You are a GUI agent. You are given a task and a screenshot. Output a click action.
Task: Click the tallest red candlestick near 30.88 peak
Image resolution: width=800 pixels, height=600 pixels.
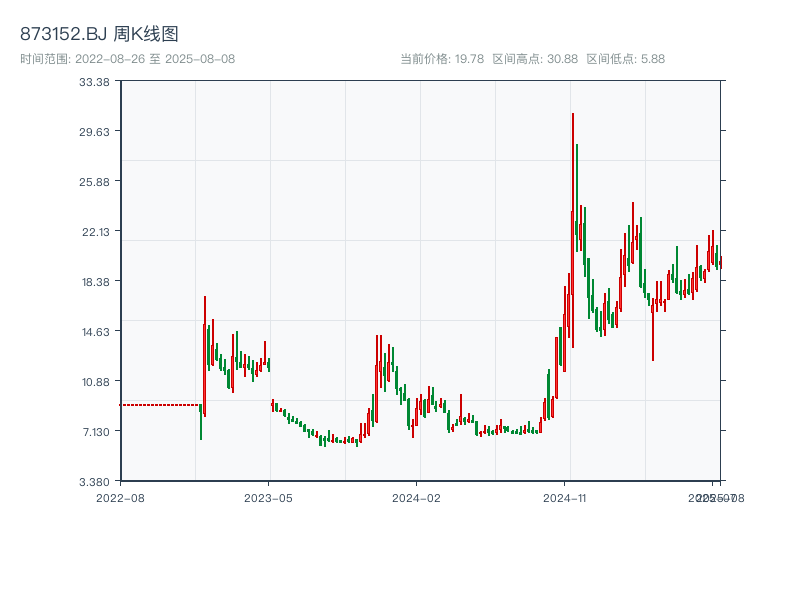coord(573,230)
